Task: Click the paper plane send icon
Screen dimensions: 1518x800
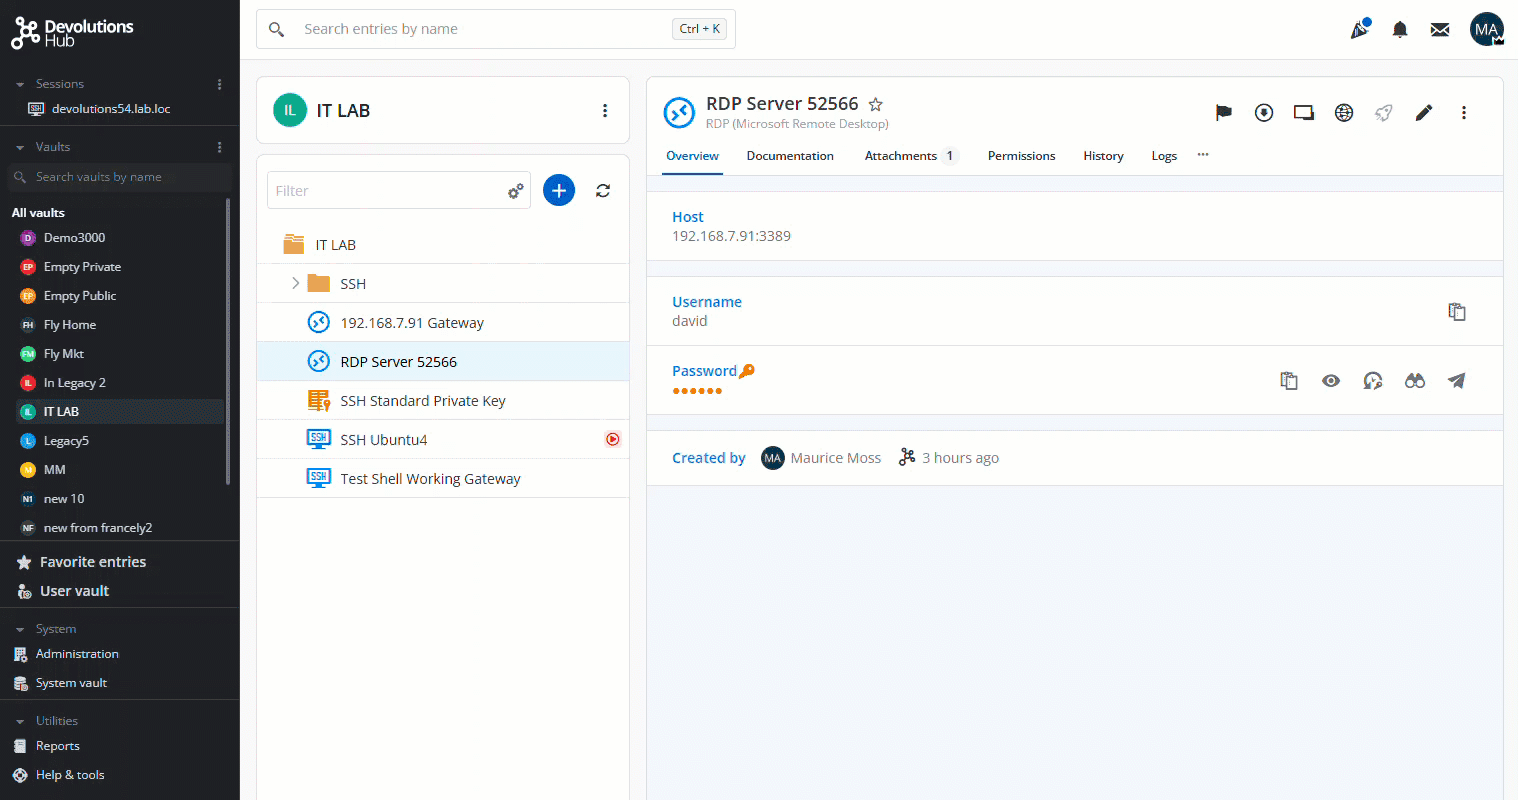Action: tap(1457, 381)
